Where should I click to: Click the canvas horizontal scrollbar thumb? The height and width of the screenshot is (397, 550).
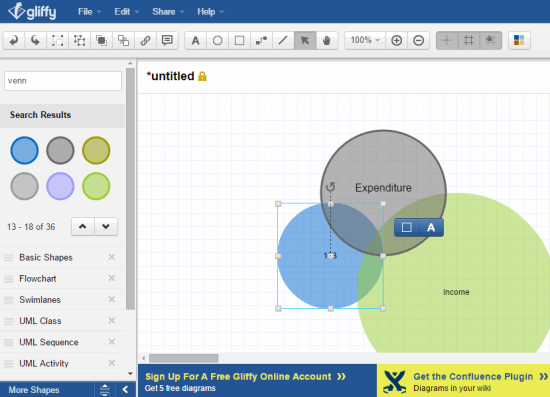183,358
